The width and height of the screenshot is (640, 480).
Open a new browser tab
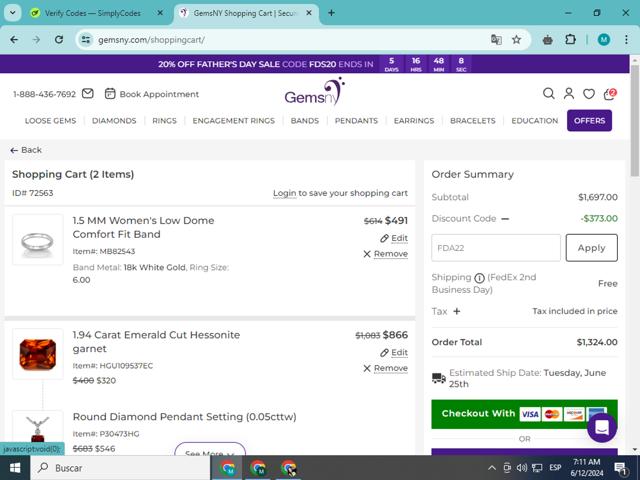331,13
